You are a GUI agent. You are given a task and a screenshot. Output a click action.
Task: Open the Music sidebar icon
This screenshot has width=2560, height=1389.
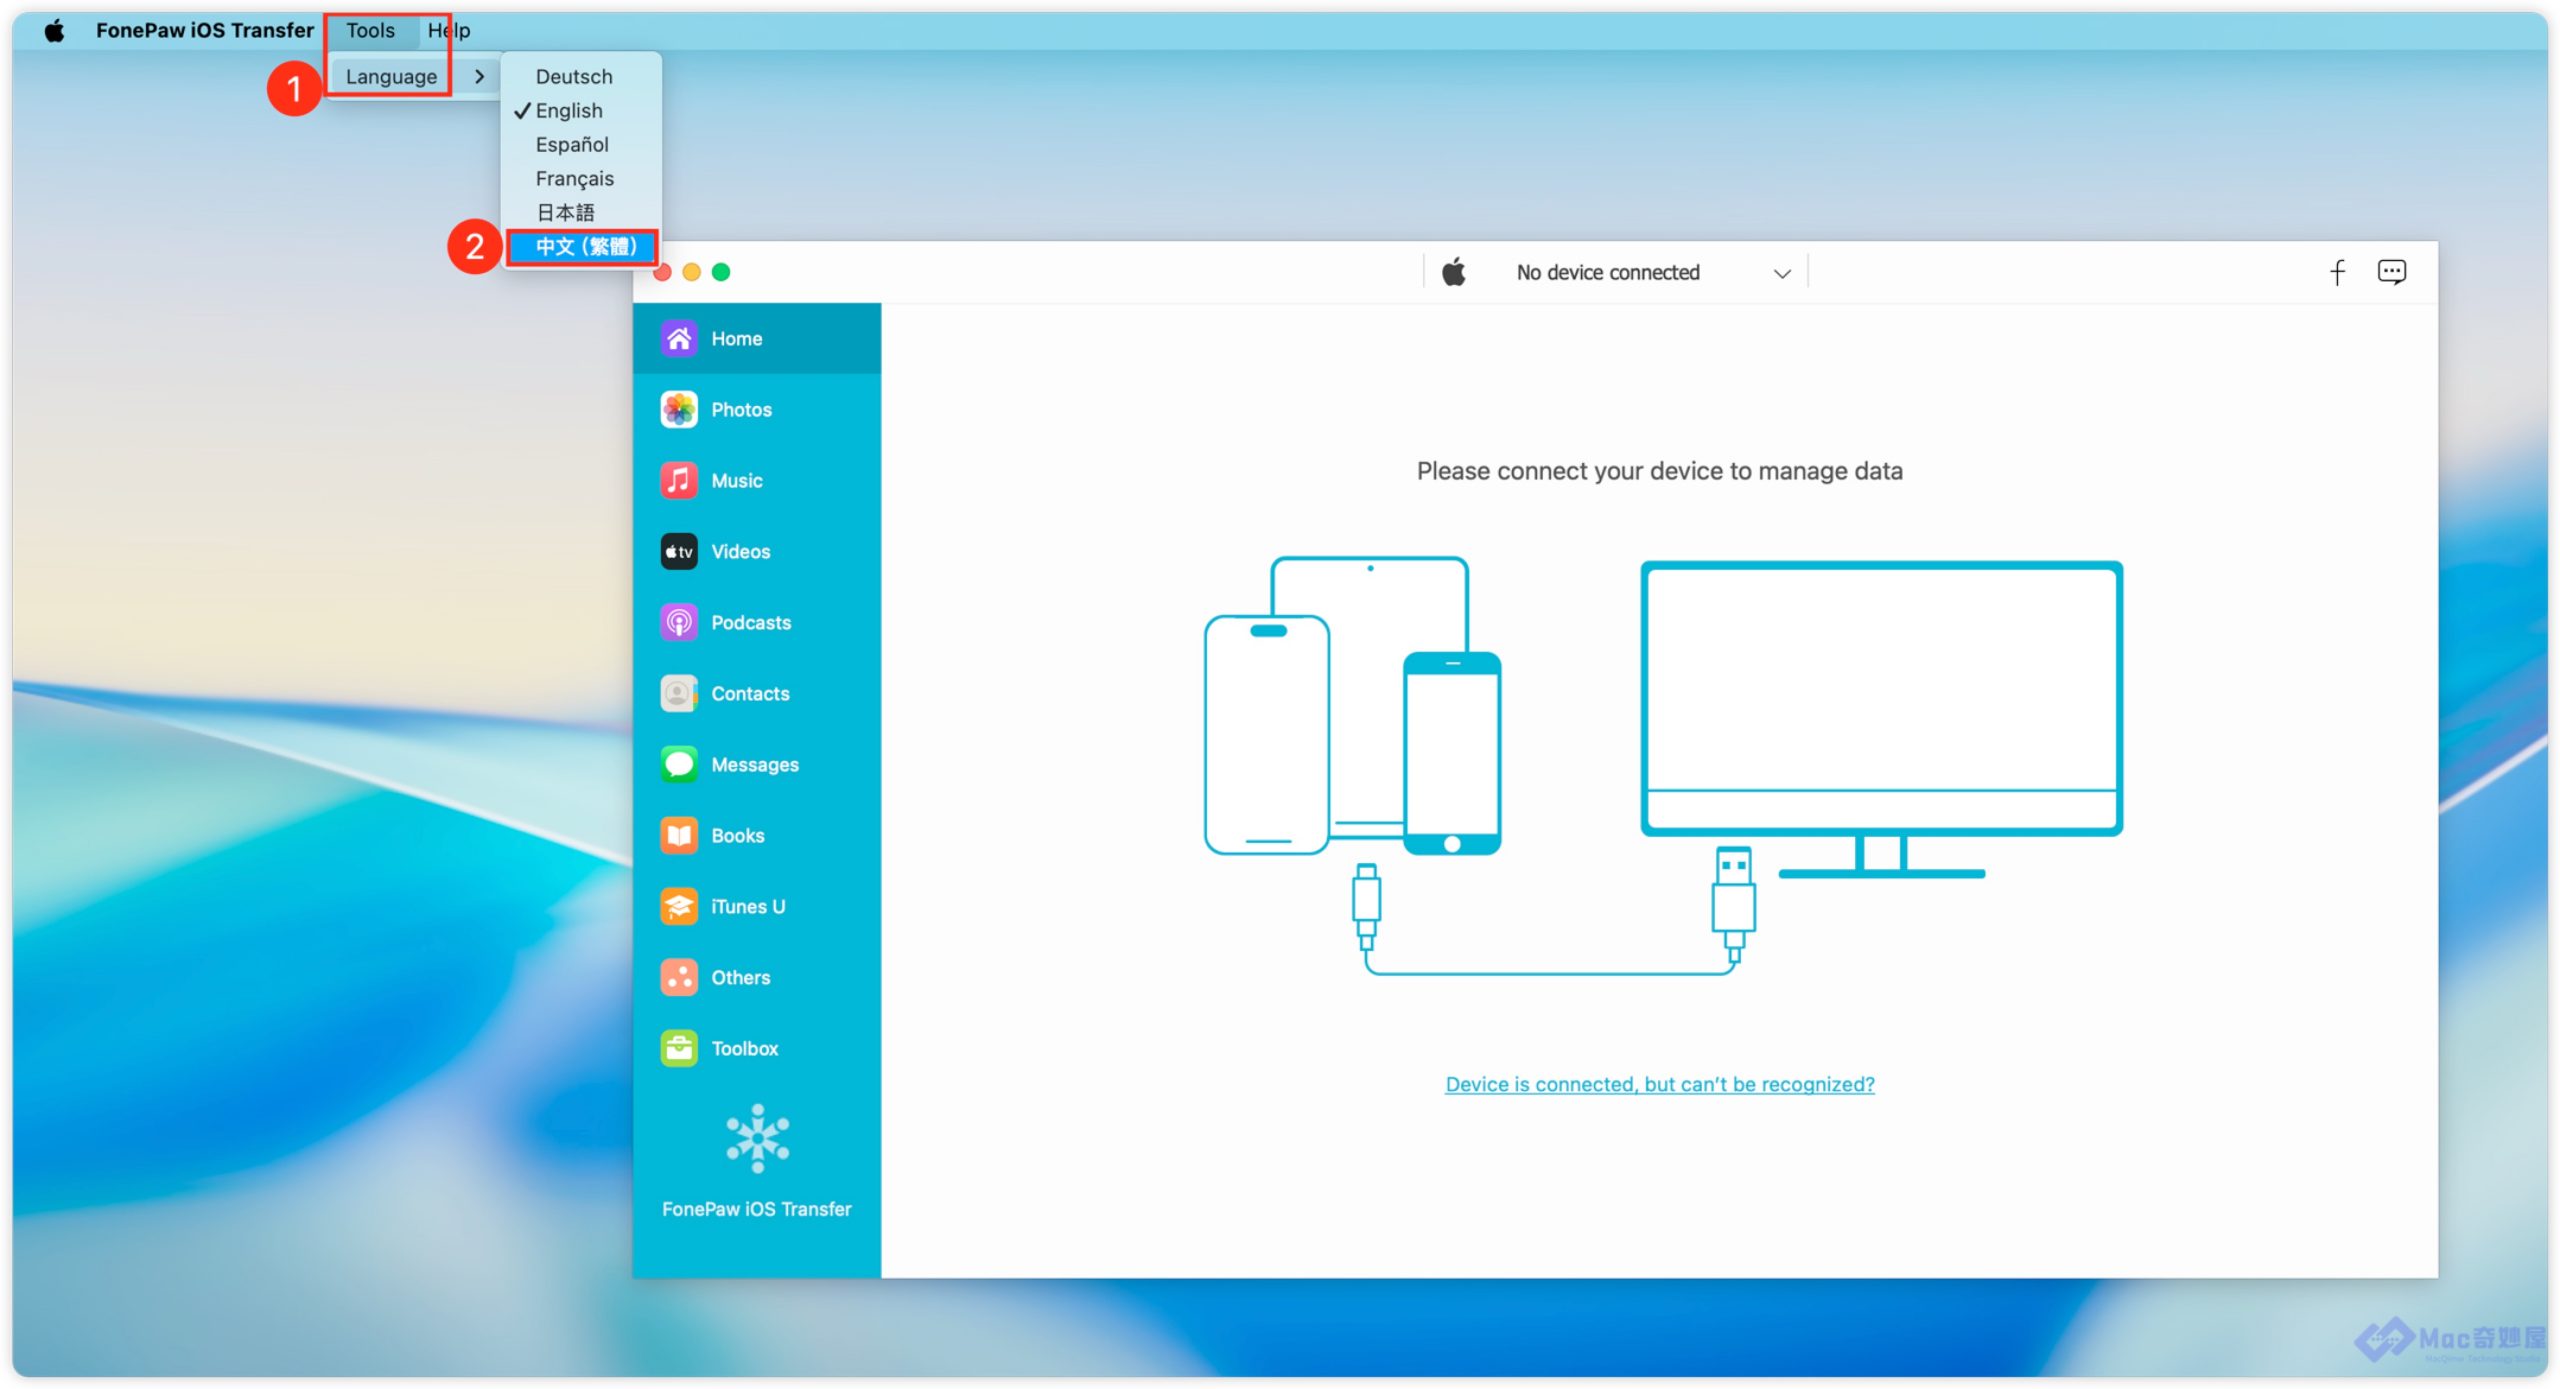[679, 481]
